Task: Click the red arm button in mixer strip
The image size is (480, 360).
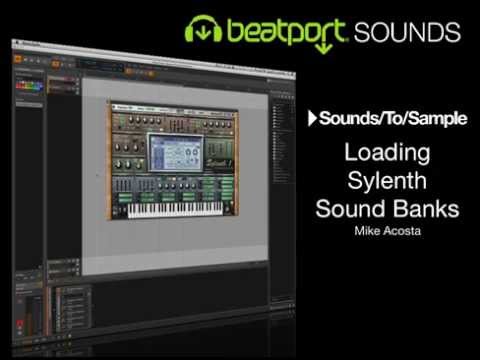Action: [x=20, y=324]
